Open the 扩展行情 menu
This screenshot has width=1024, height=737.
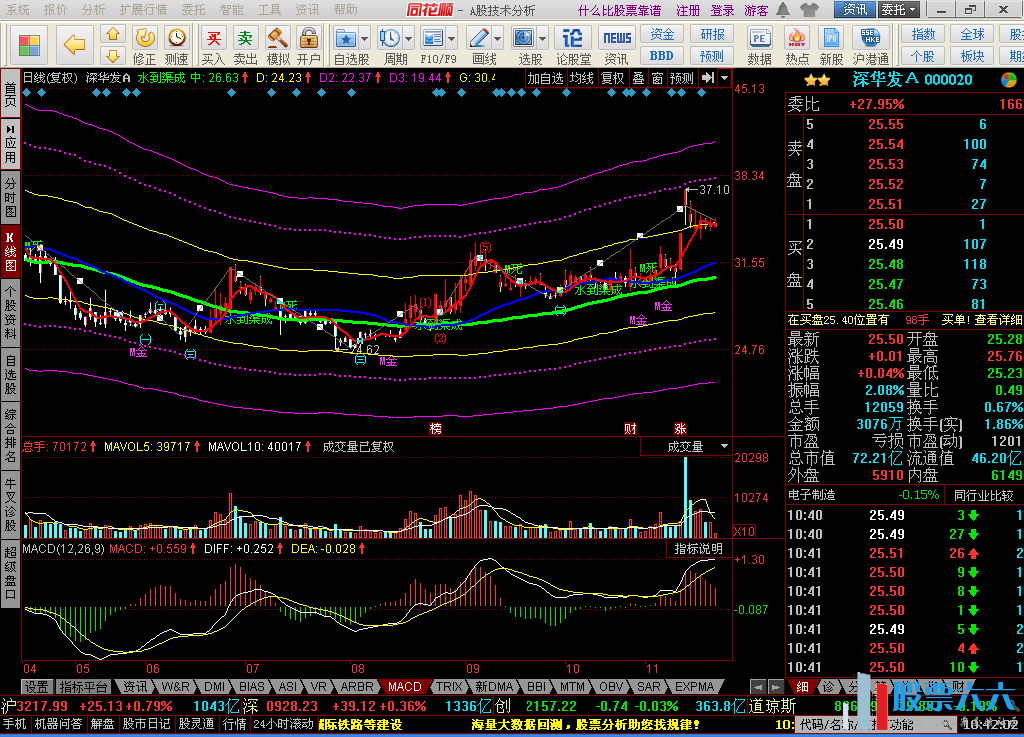(144, 10)
